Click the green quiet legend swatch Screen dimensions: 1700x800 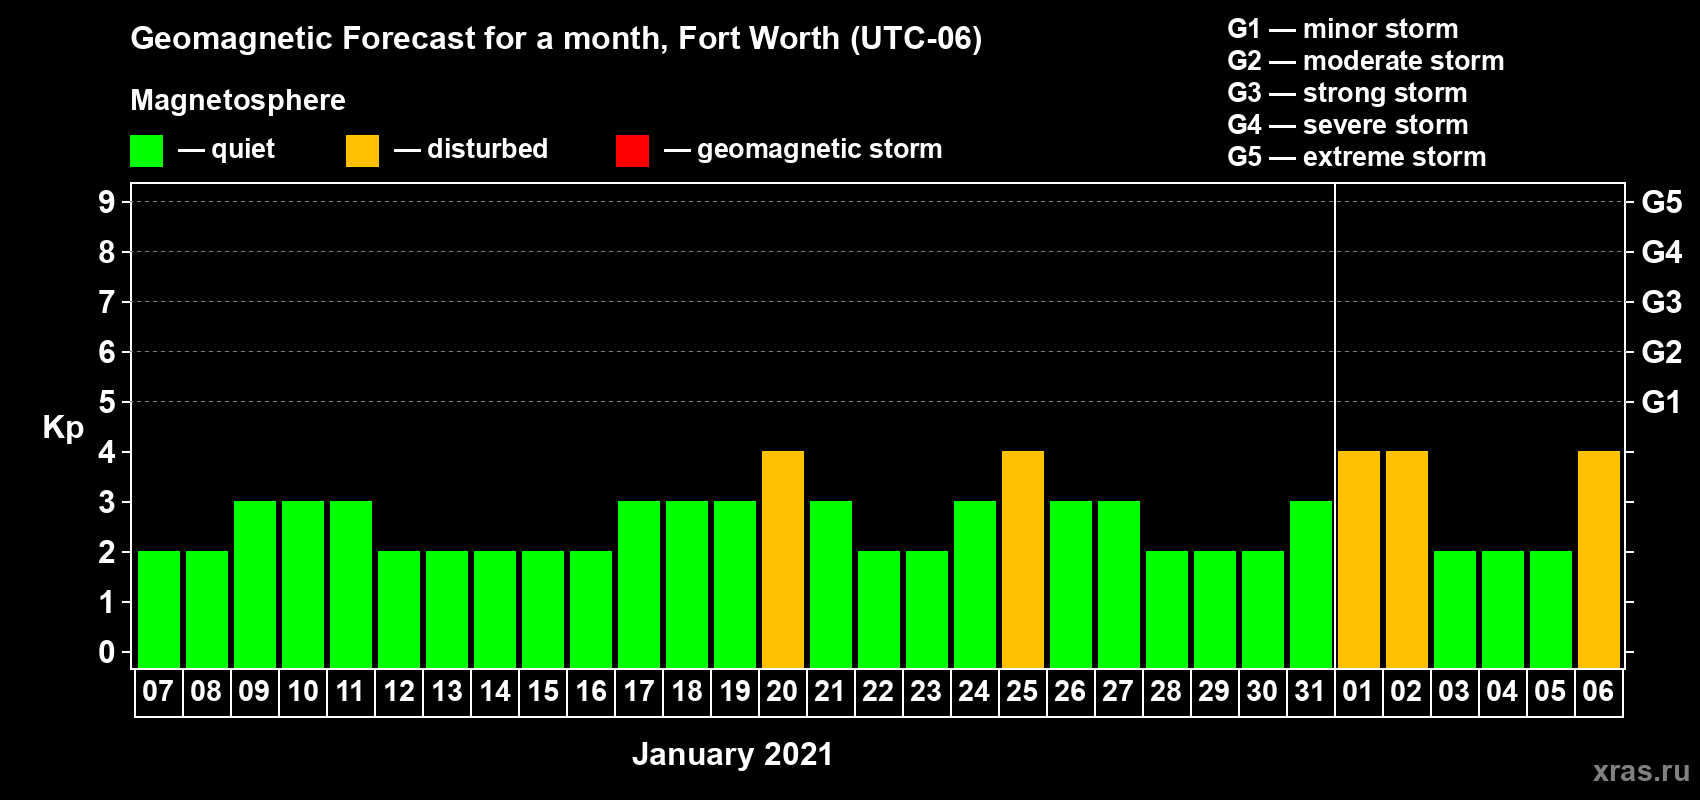pyautogui.click(x=146, y=151)
